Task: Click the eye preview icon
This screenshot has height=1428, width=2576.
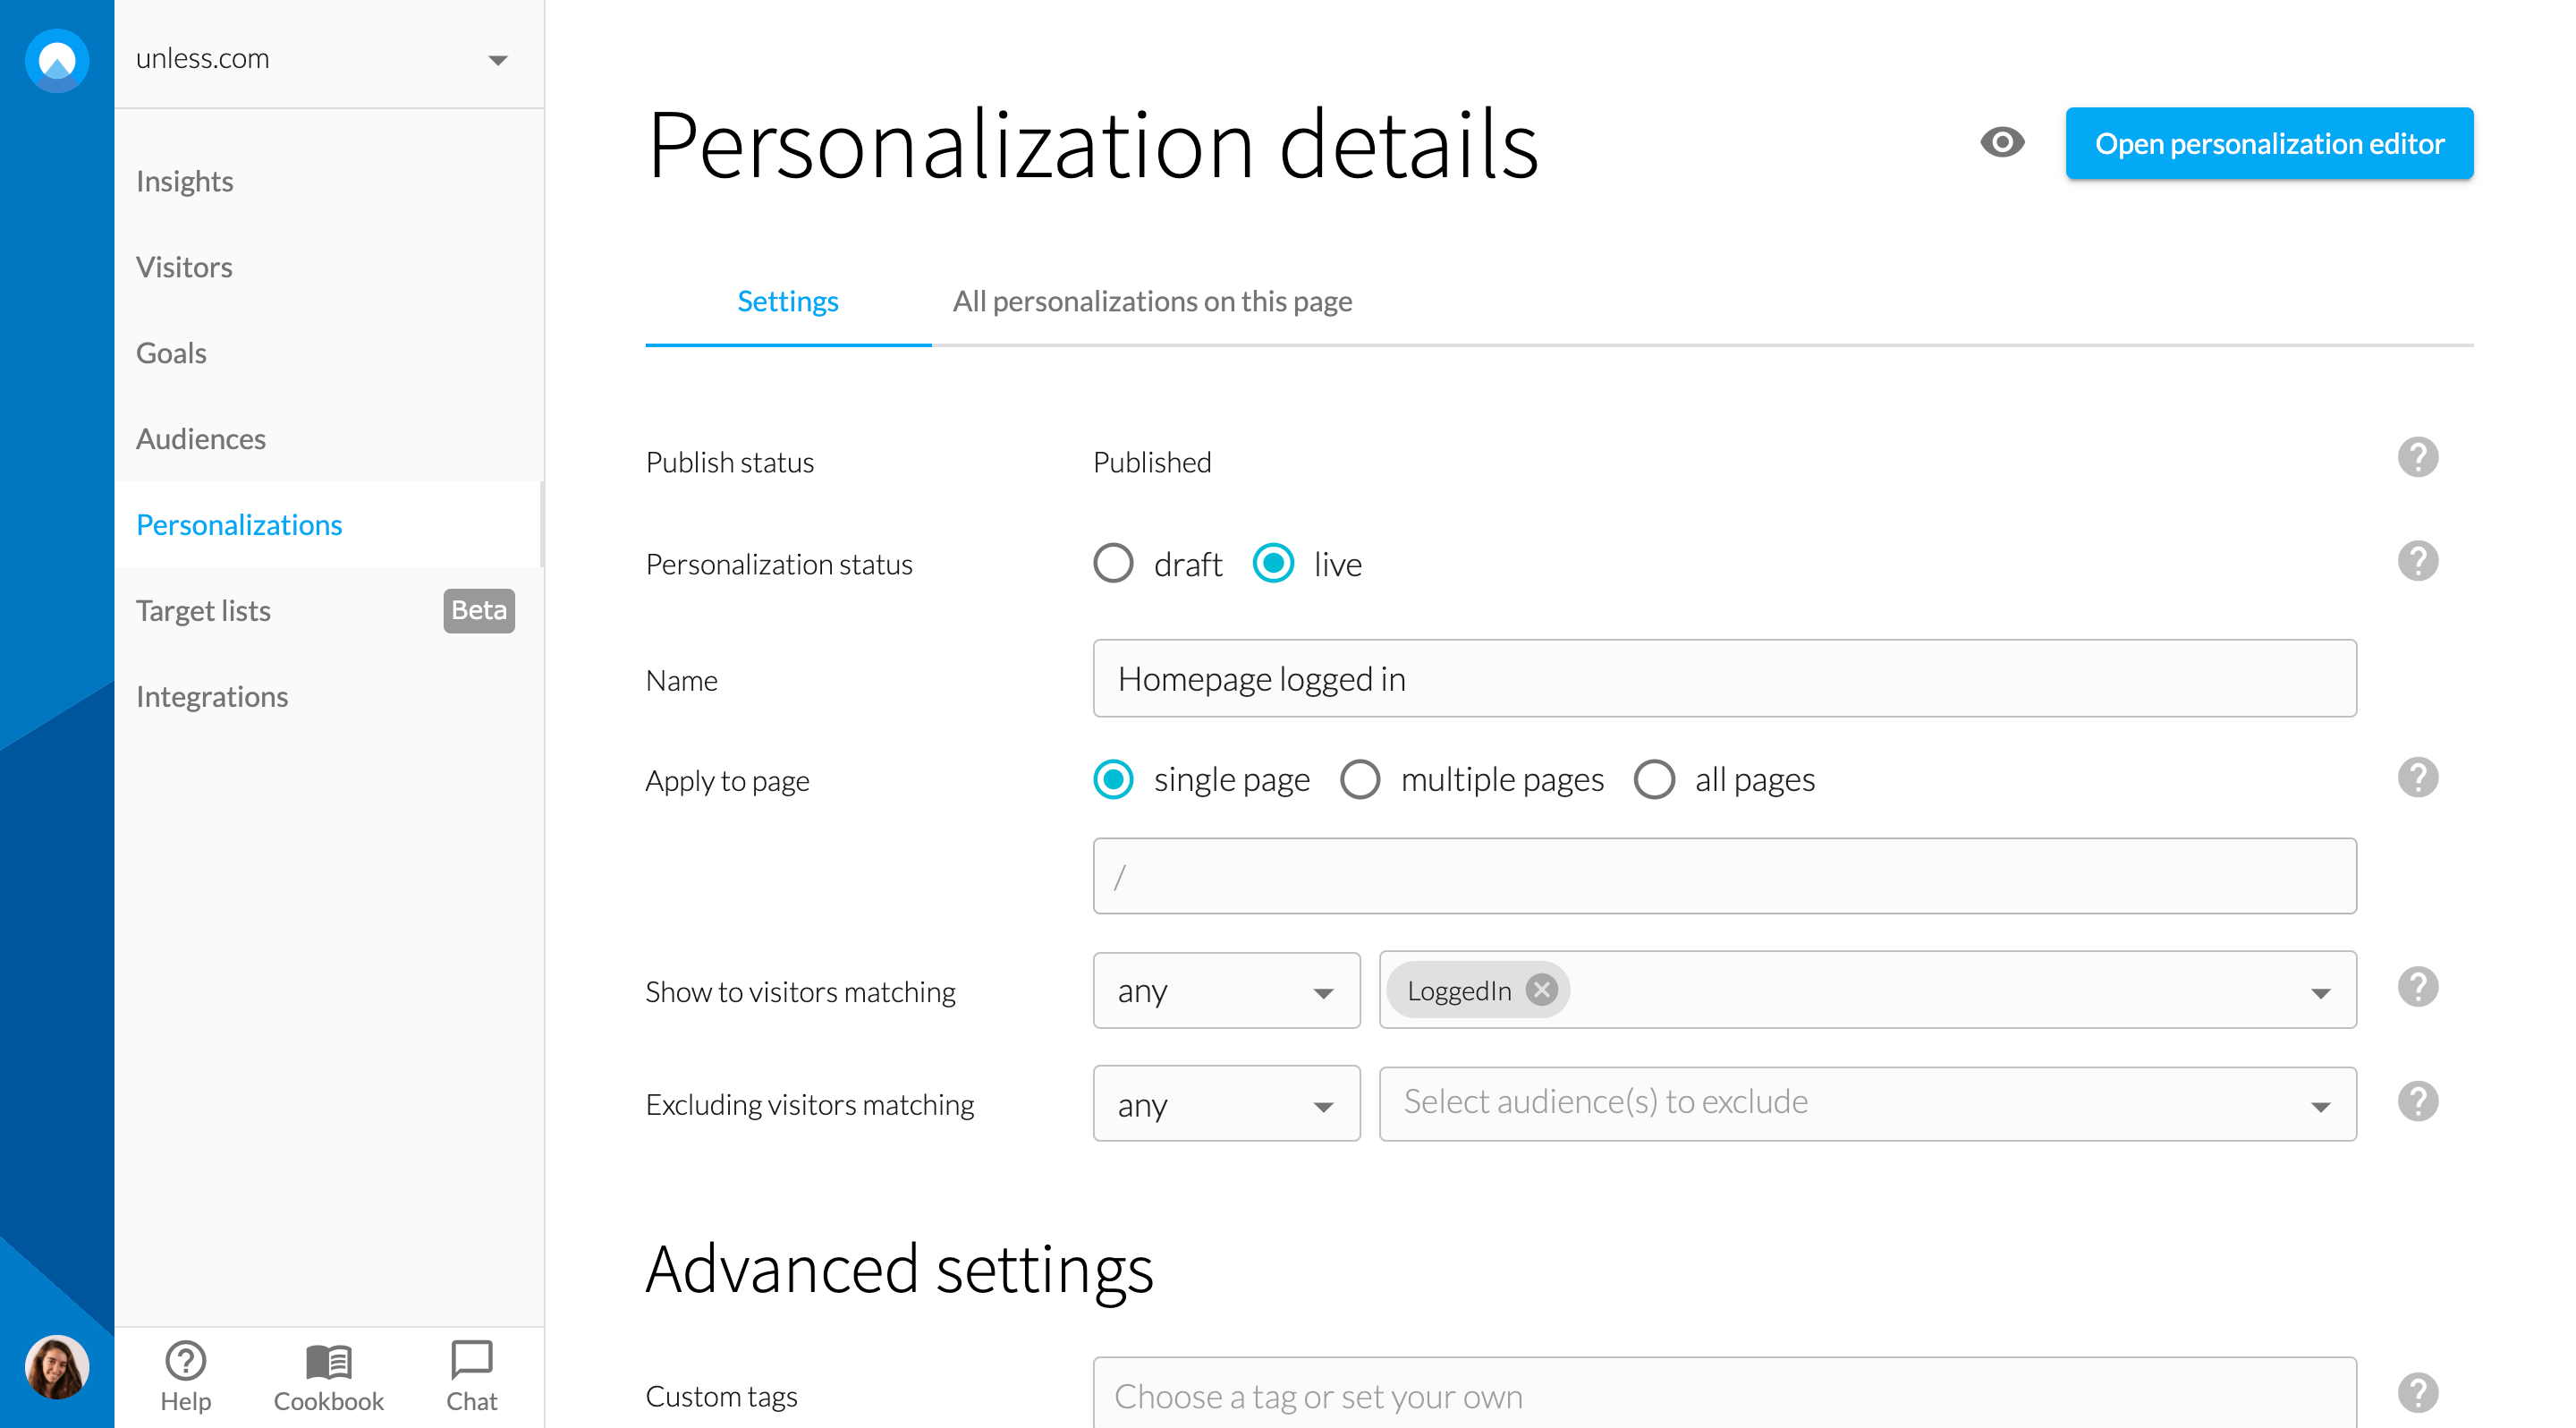Action: coord(2002,143)
